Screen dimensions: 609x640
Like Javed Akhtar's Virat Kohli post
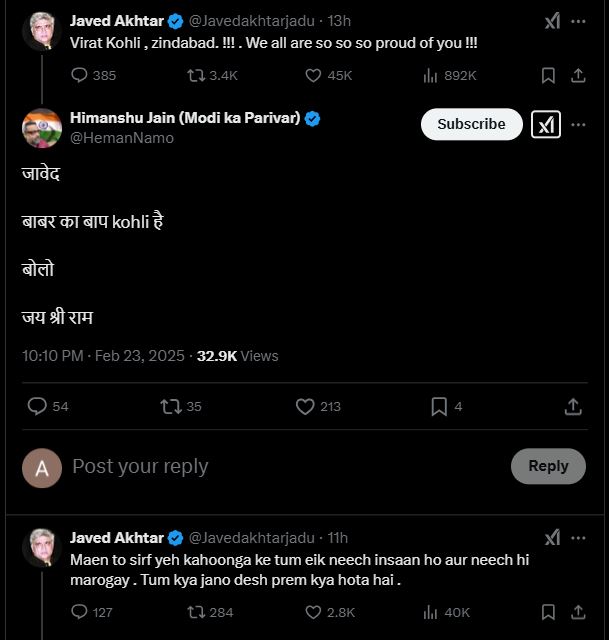click(x=313, y=75)
